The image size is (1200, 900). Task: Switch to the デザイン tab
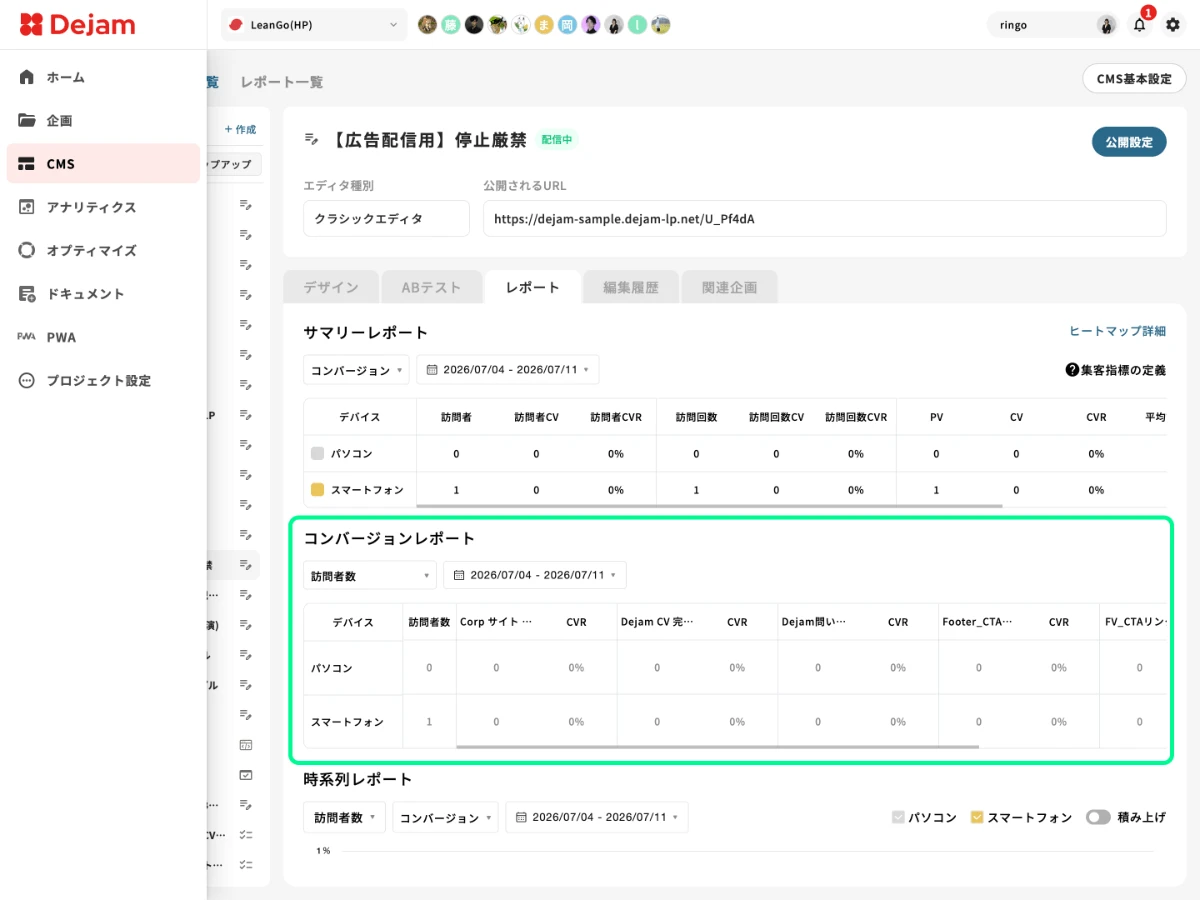[331, 287]
